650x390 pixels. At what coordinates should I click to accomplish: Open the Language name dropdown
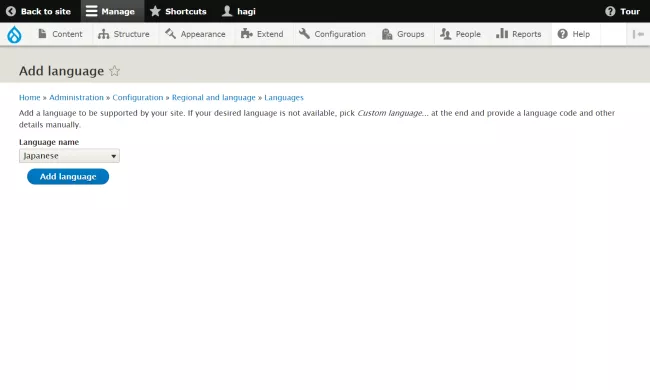69,156
